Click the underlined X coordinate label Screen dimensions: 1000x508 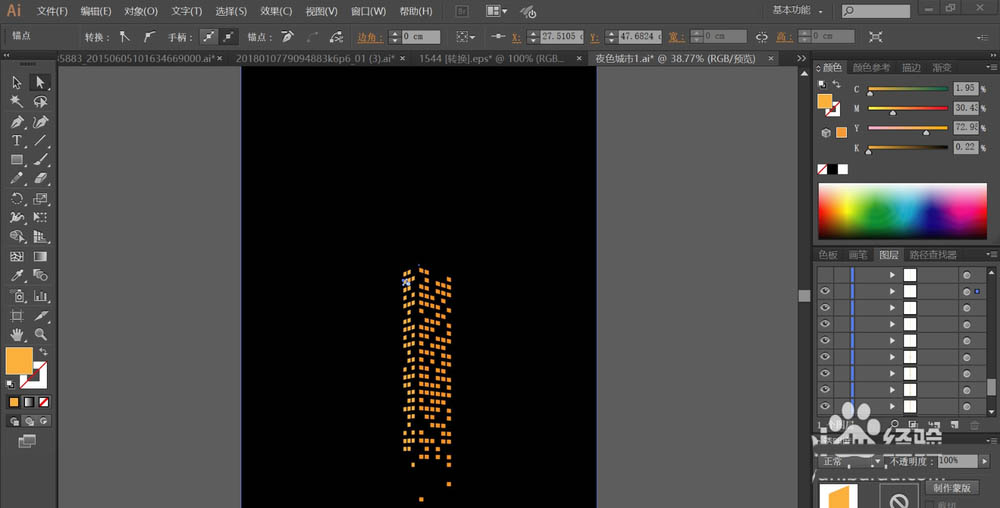[516, 37]
